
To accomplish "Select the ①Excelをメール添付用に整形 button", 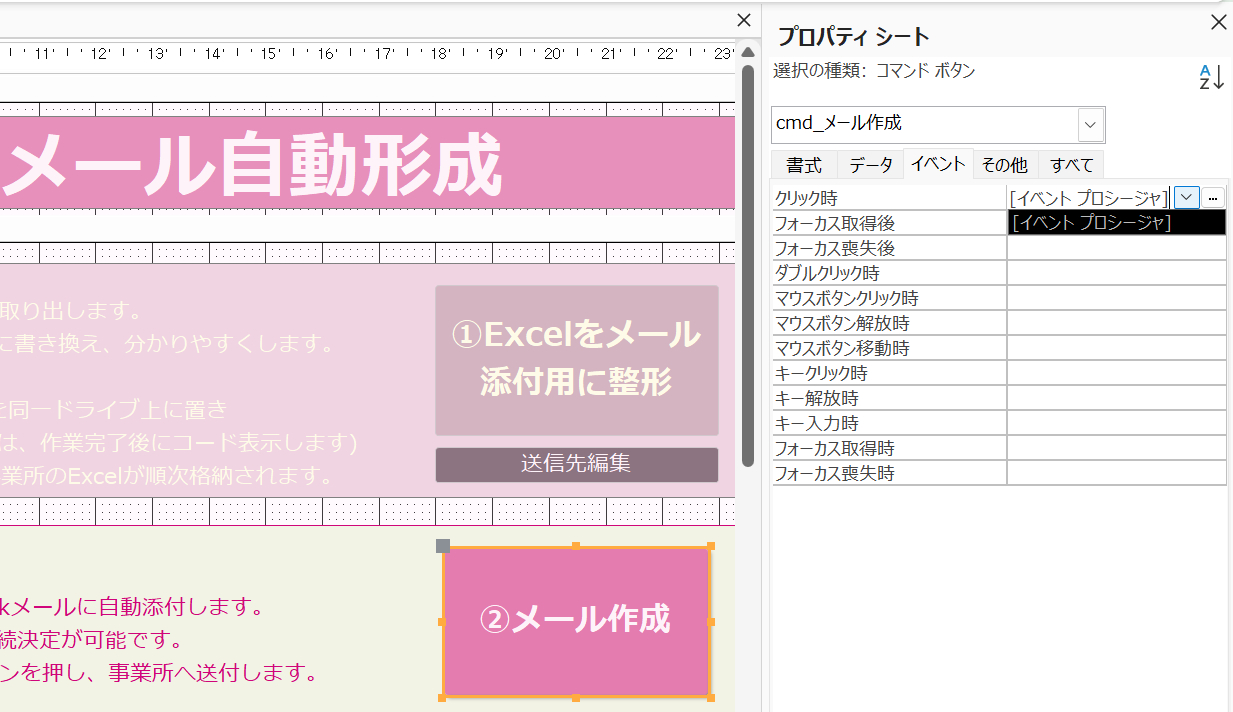I will point(576,360).
